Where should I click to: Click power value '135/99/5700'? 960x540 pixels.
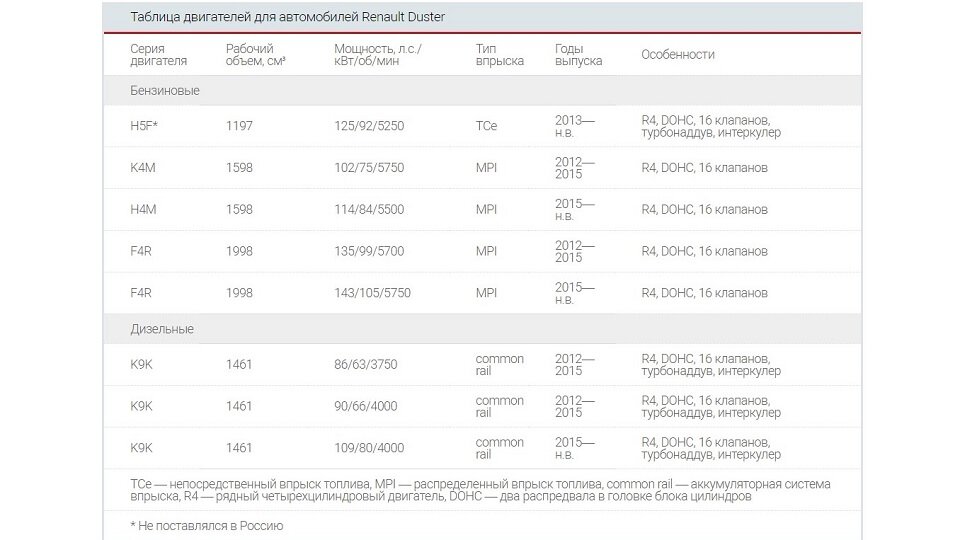point(369,251)
